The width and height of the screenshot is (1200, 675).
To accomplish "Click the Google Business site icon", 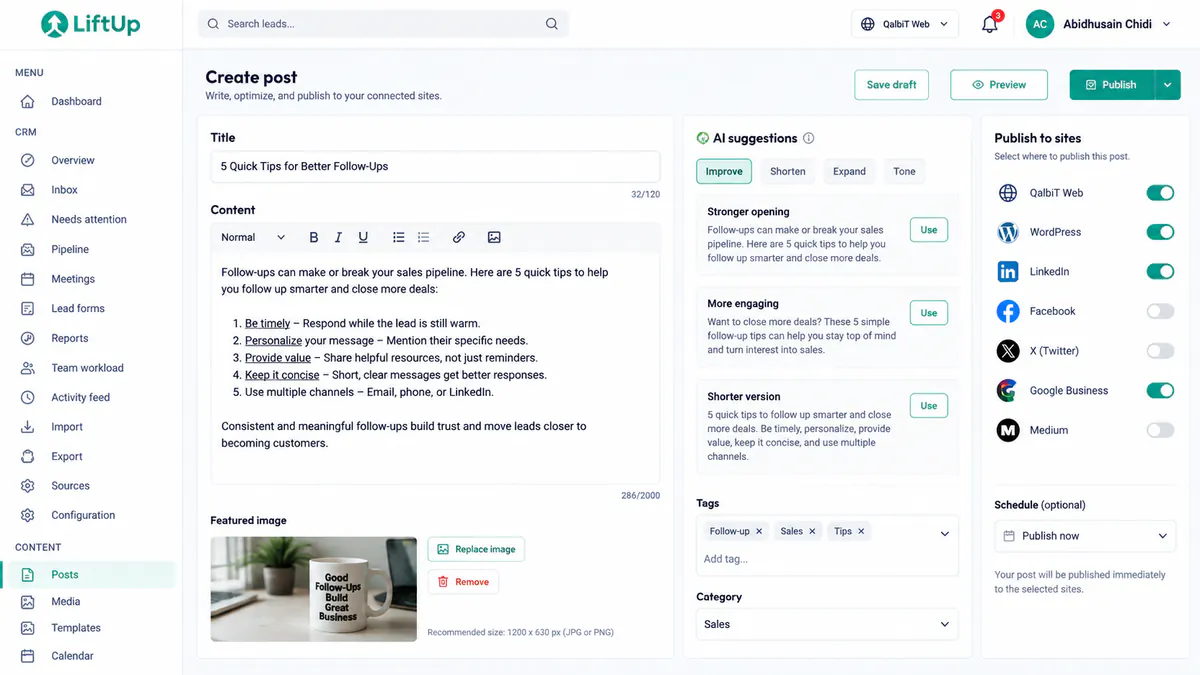I will tap(1008, 390).
